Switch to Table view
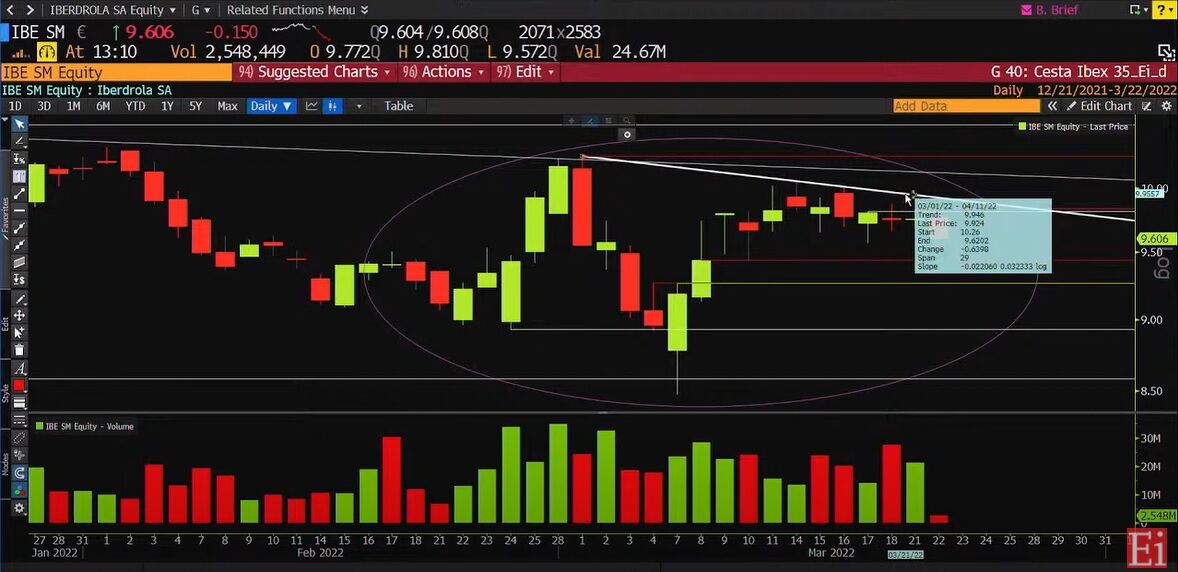This screenshot has height=572, width=1178. click(399, 106)
